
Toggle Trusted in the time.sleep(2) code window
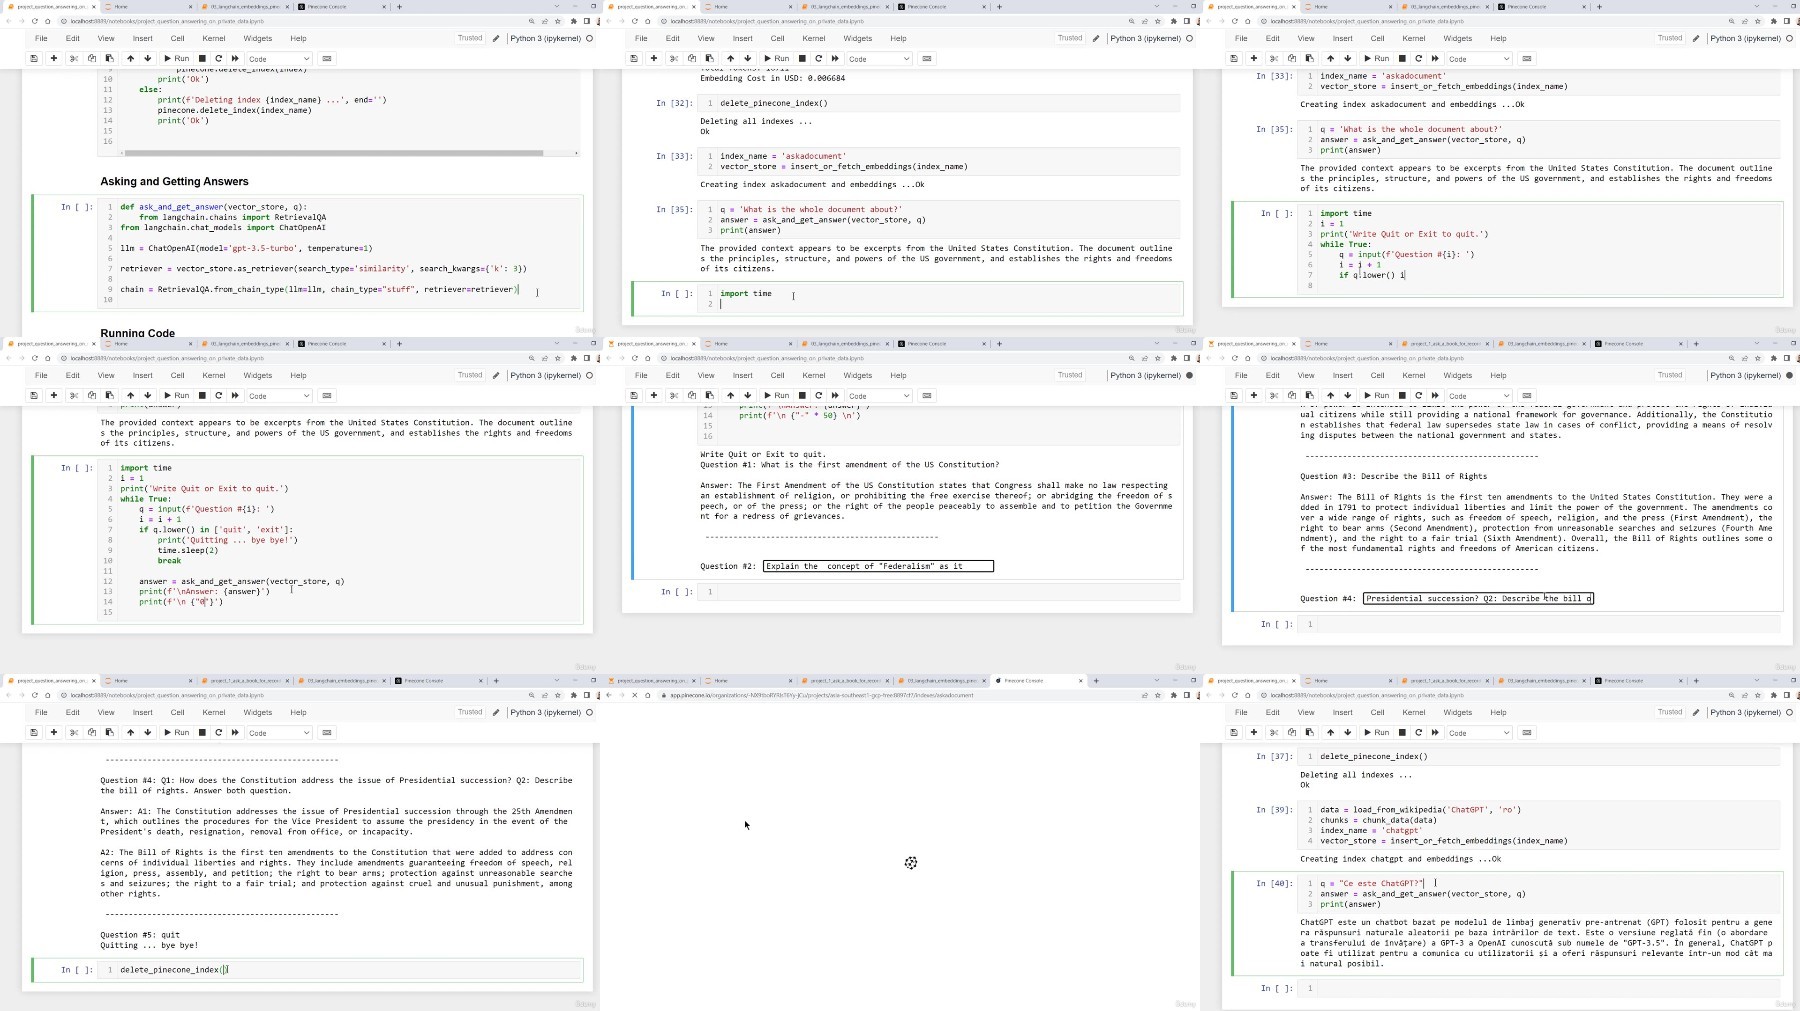click(470, 375)
